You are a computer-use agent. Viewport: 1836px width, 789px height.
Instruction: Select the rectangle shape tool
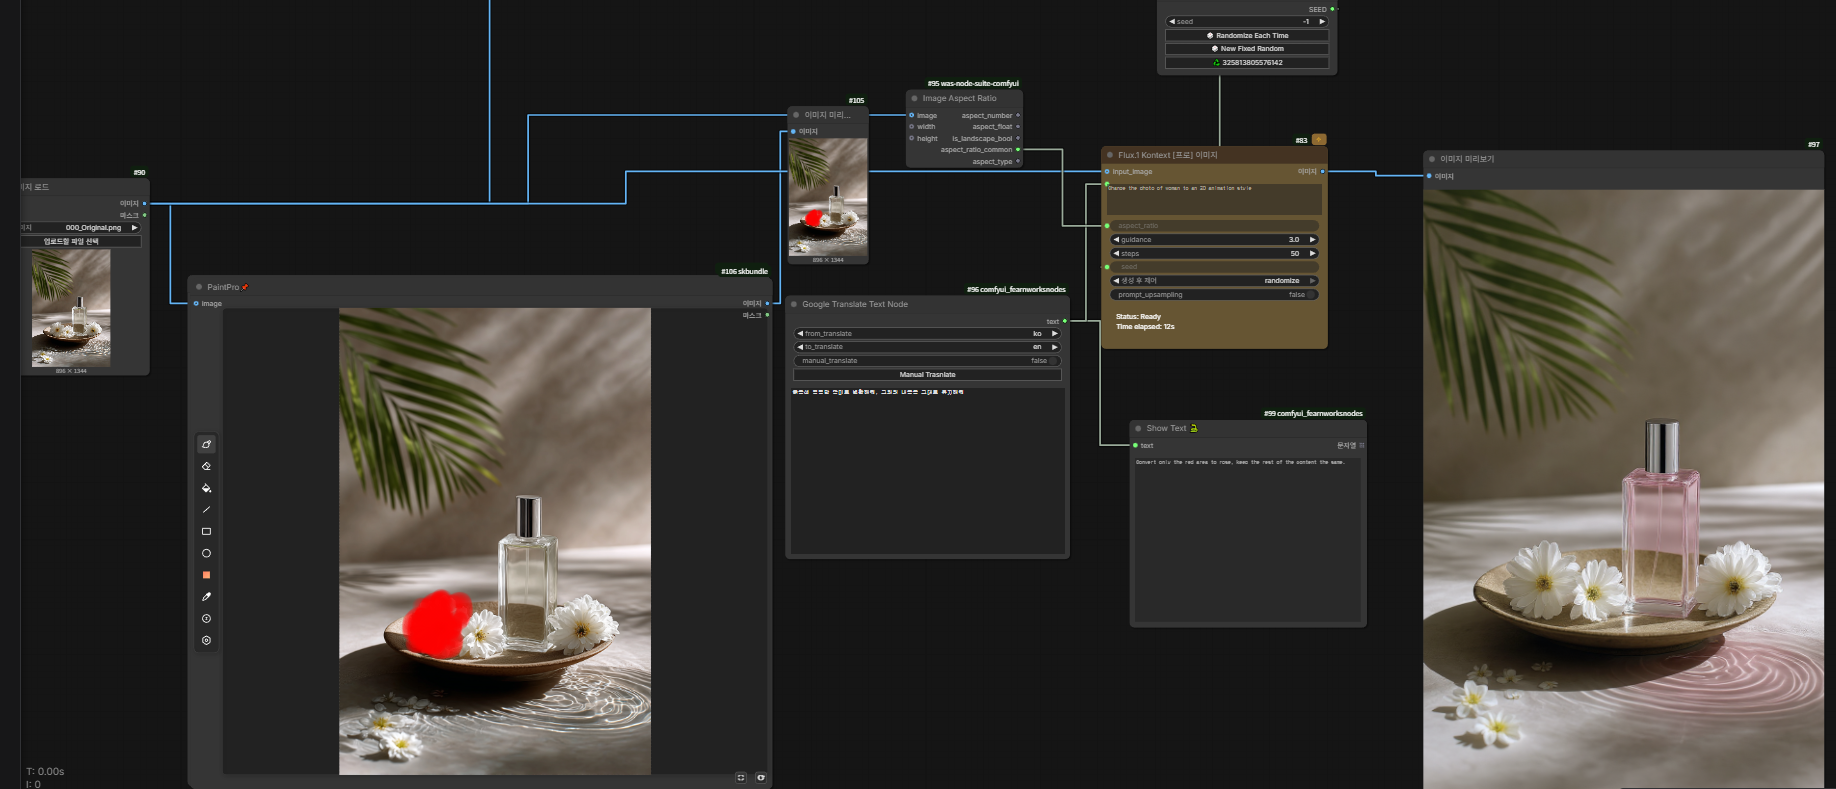[206, 531]
